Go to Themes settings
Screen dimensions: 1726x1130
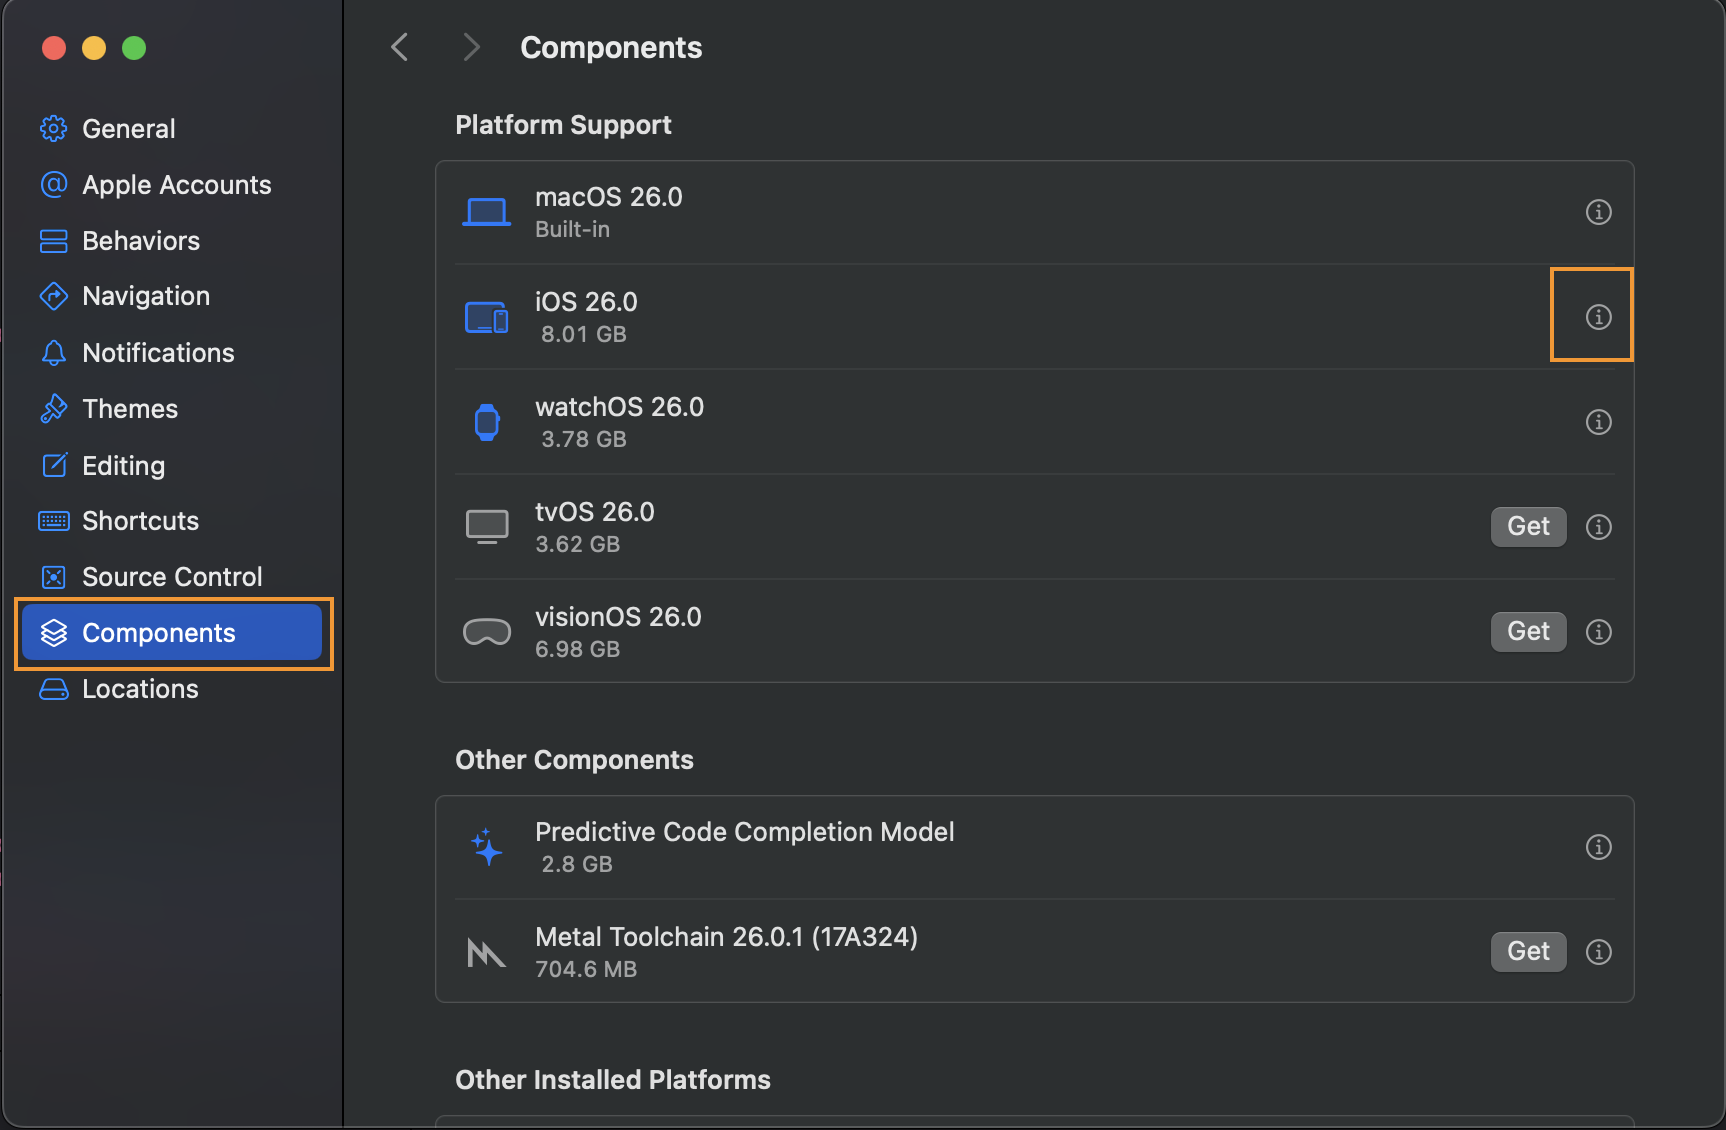[130, 409]
